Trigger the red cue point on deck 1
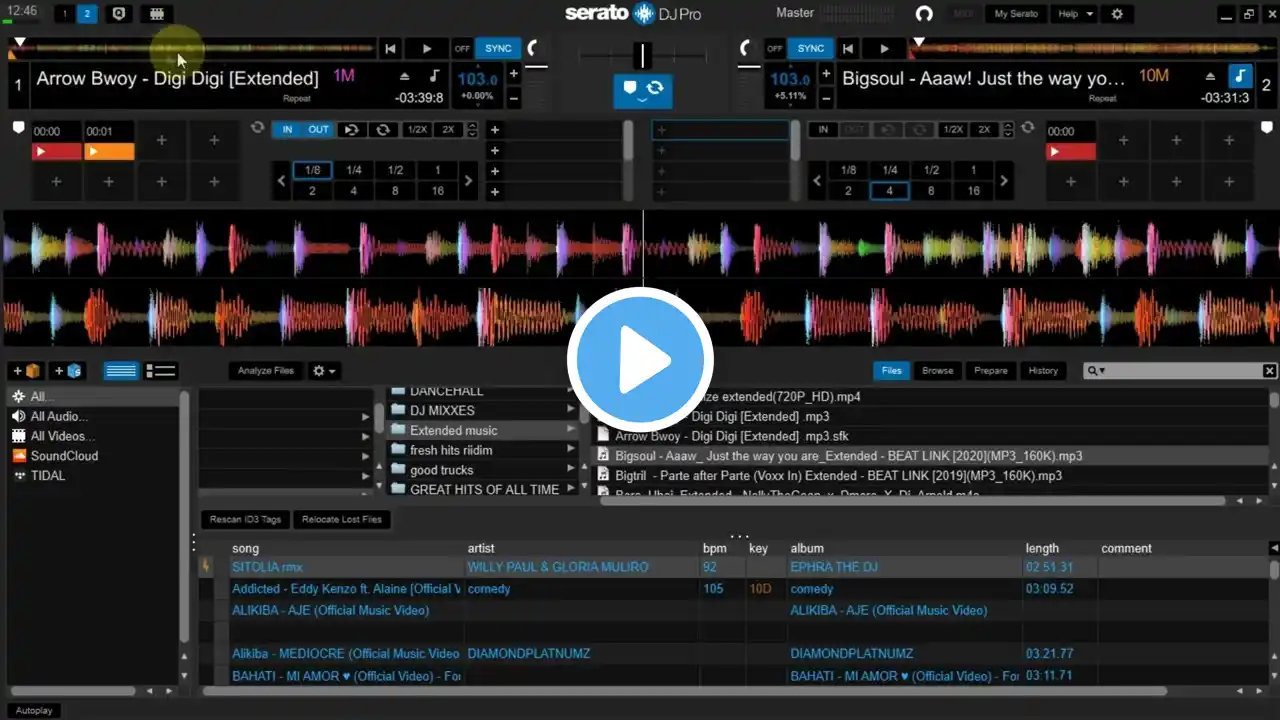The width and height of the screenshot is (1280, 720). click(x=56, y=151)
